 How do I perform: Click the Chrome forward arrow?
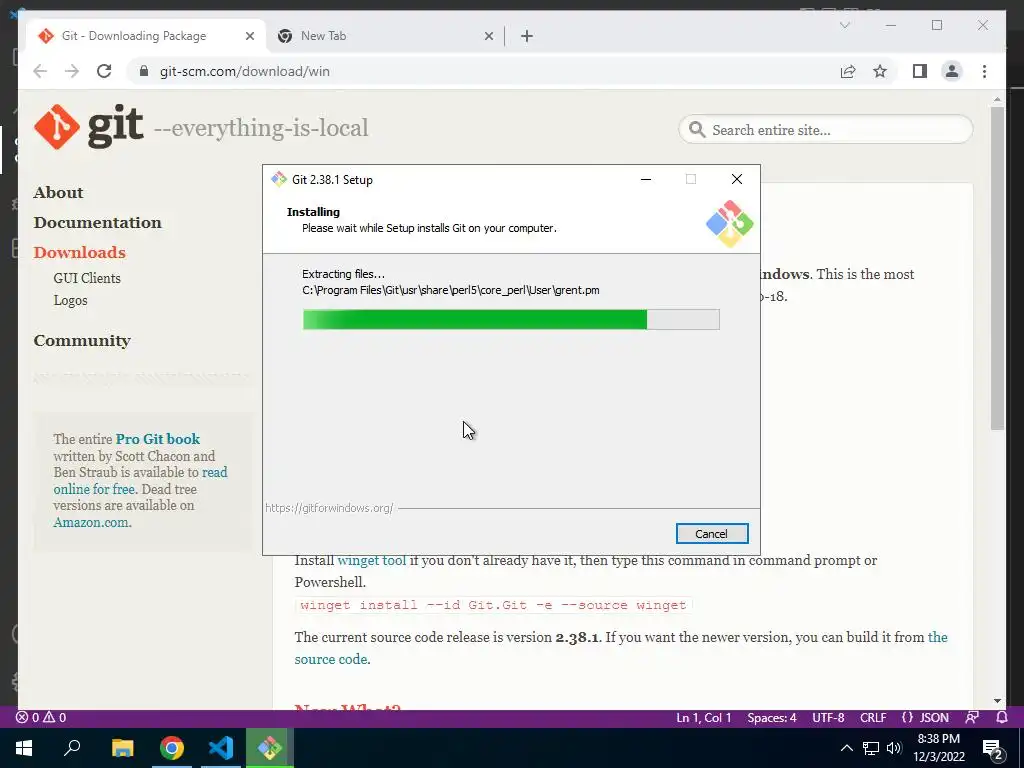point(72,71)
